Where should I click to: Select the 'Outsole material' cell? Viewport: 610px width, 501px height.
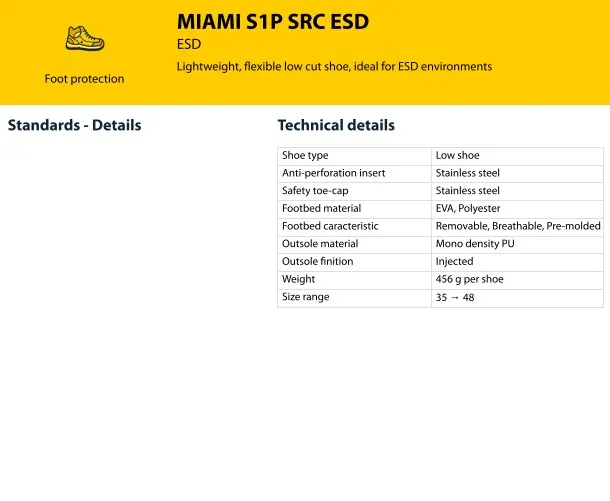point(354,245)
